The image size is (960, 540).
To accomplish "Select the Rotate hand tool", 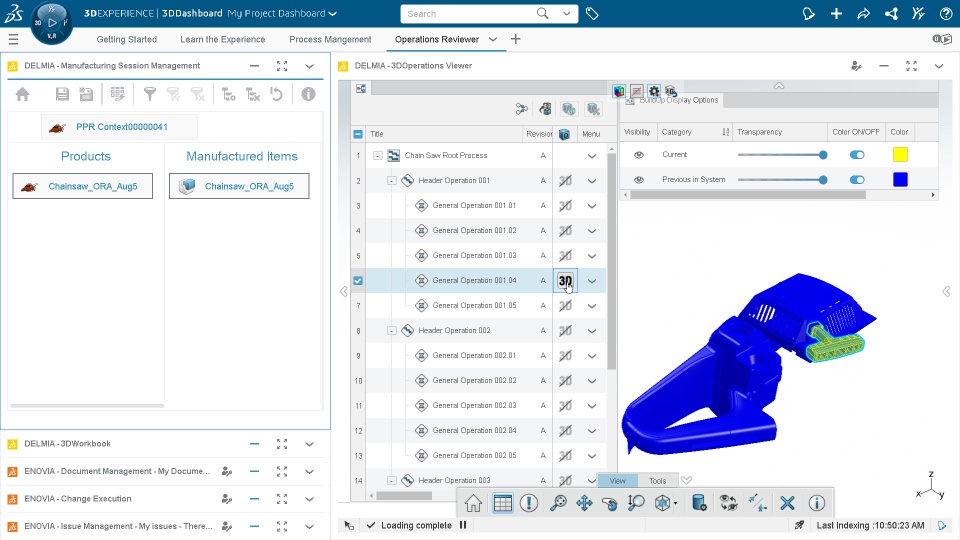I will 610,503.
